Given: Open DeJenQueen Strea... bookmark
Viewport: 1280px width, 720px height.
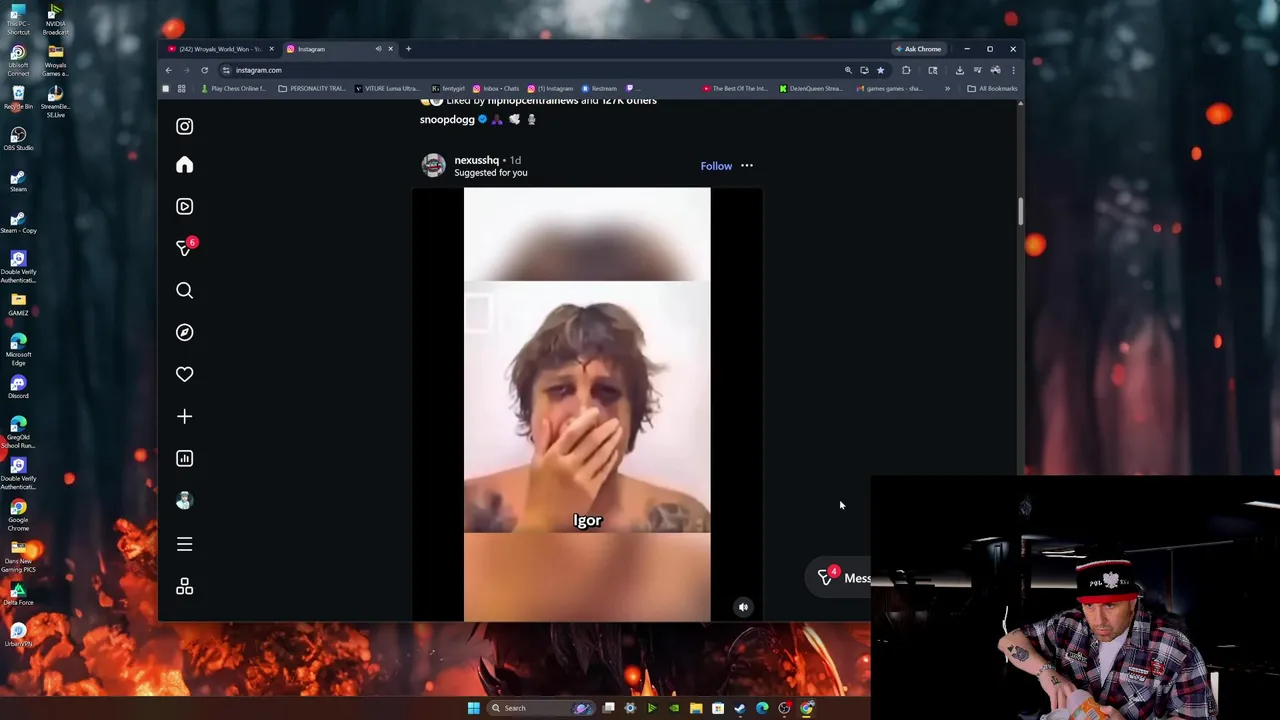Looking at the screenshot, I should [811, 89].
